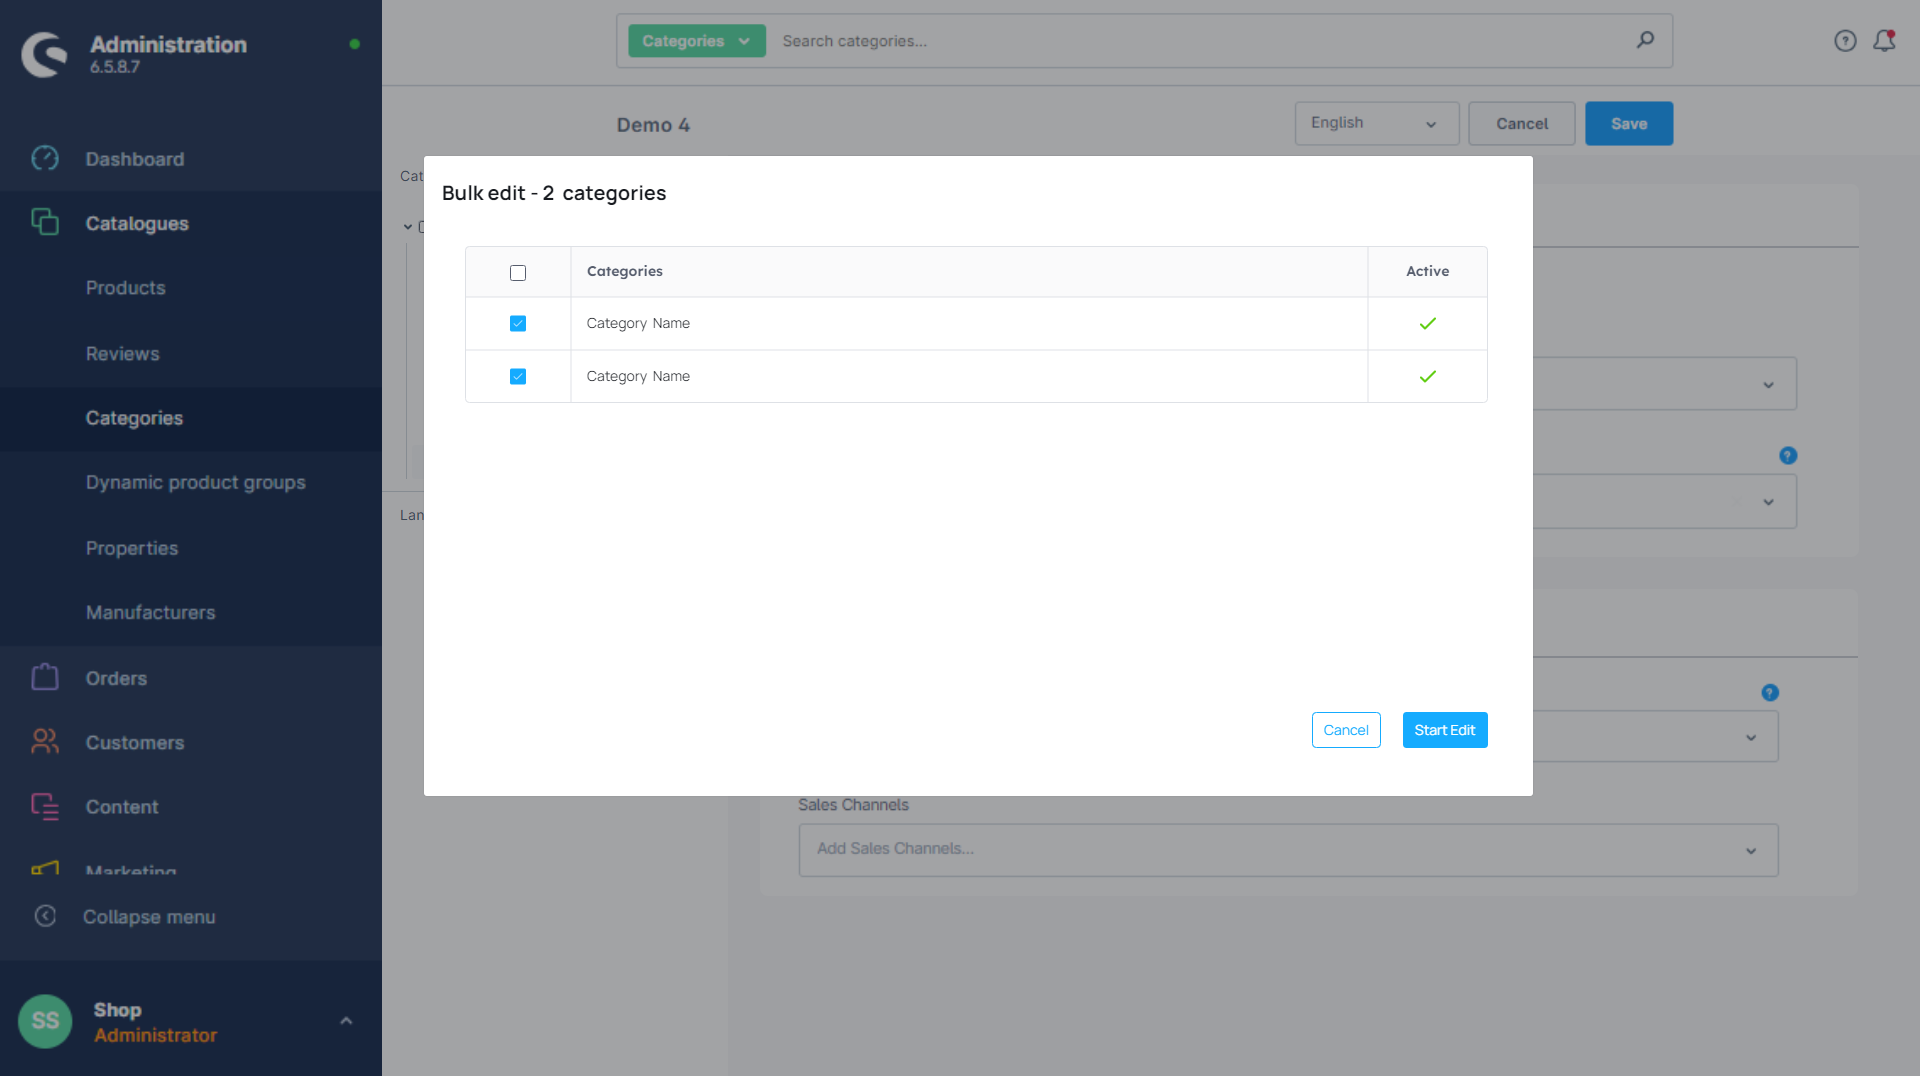Click the second Category Name cell text
The width and height of the screenshot is (1920, 1076).
(x=638, y=376)
